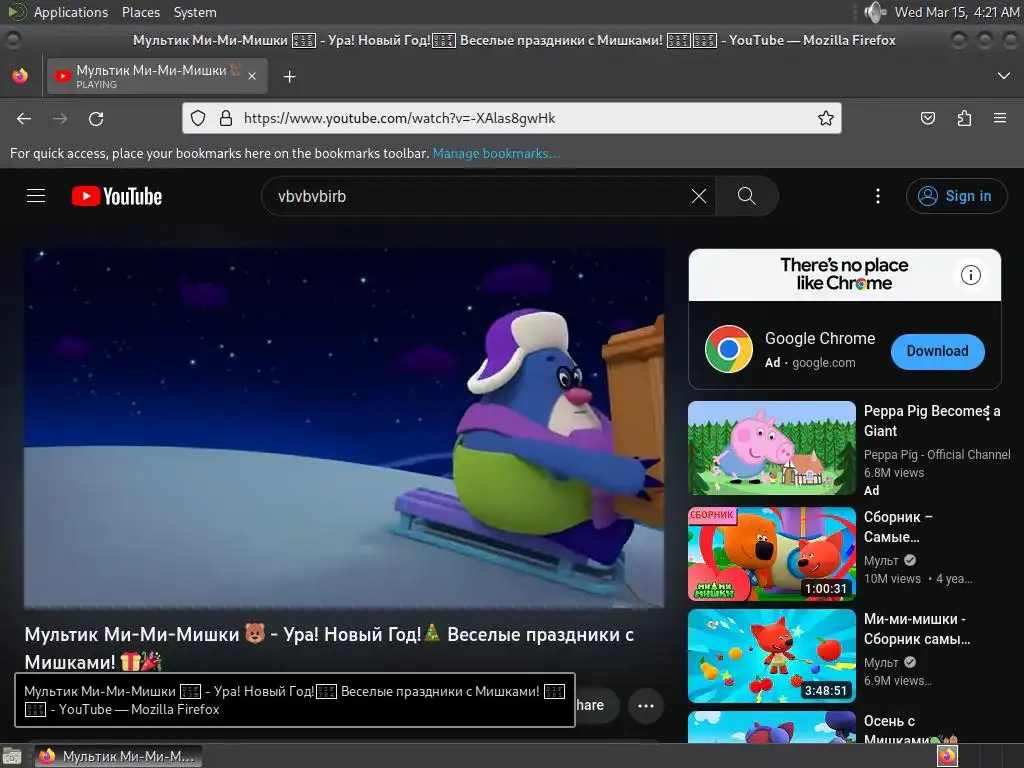The width and height of the screenshot is (1024, 768).
Task: Click the Sign in button
Action: pos(956,196)
